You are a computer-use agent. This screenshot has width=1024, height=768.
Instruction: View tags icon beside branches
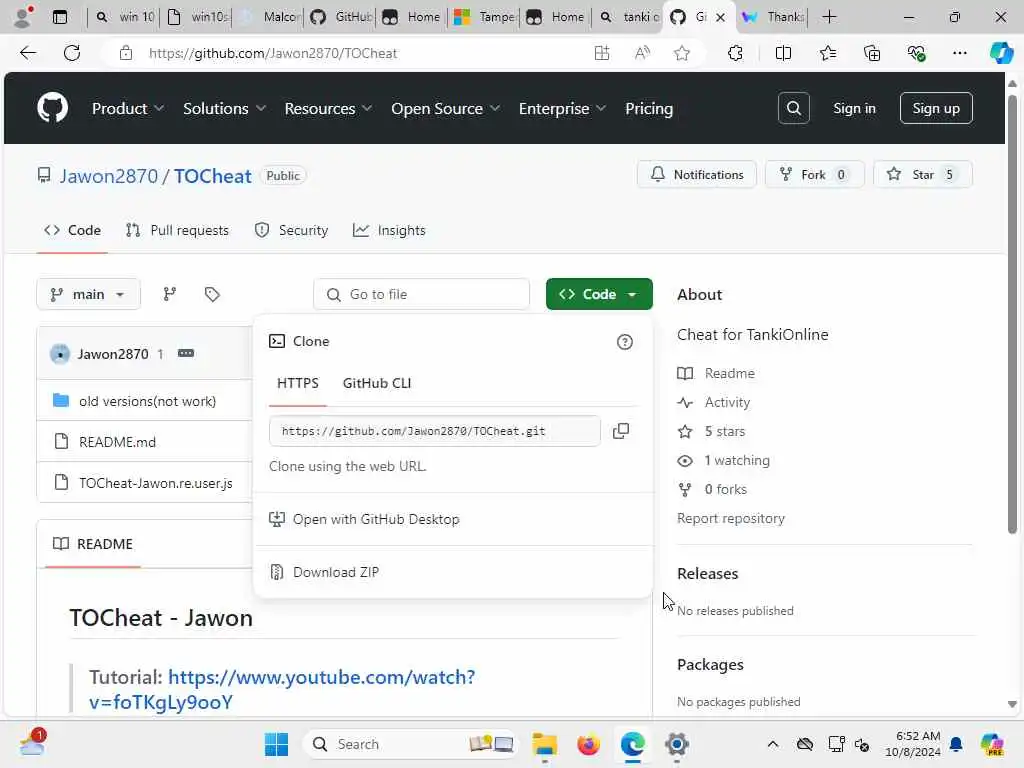(x=212, y=295)
